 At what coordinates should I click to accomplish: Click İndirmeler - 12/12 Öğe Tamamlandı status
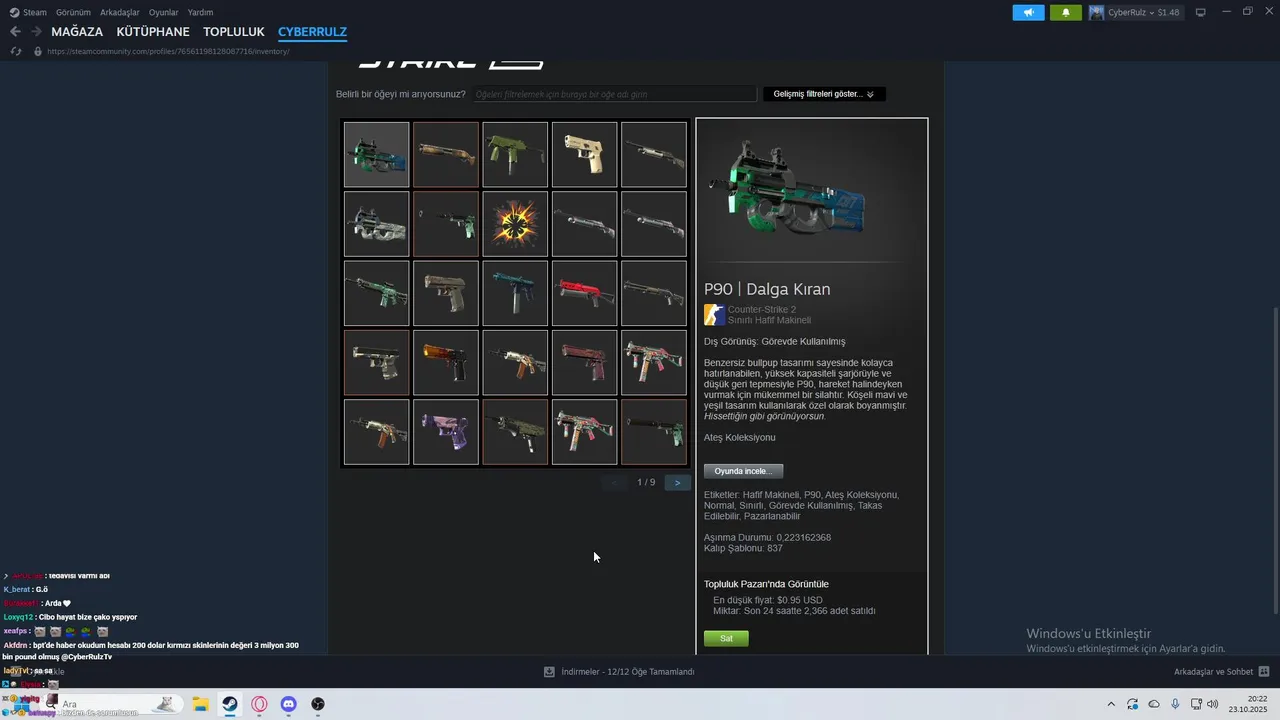tap(628, 672)
